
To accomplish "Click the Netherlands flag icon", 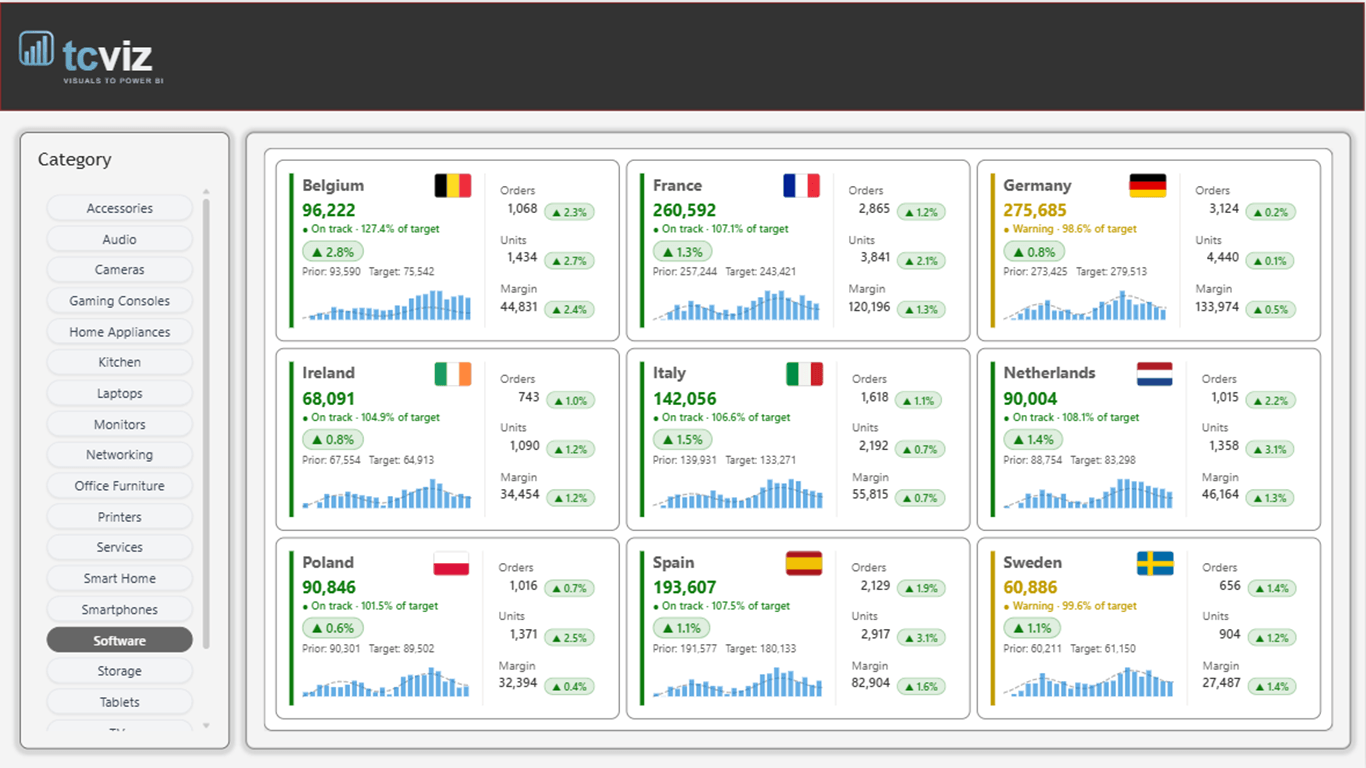I will pos(1155,374).
